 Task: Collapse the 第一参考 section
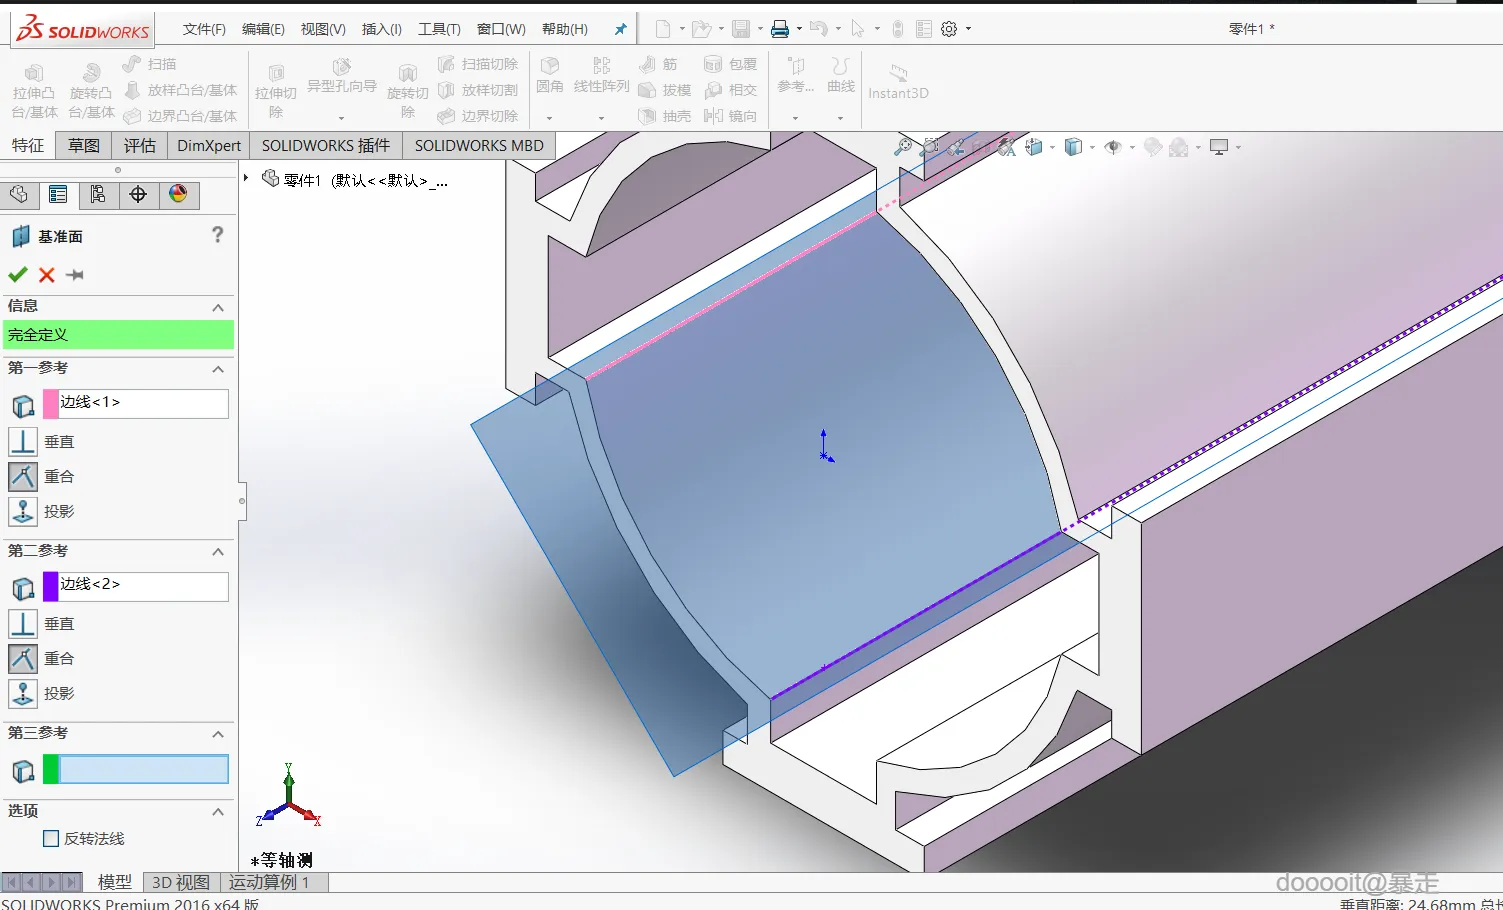pyautogui.click(x=218, y=369)
